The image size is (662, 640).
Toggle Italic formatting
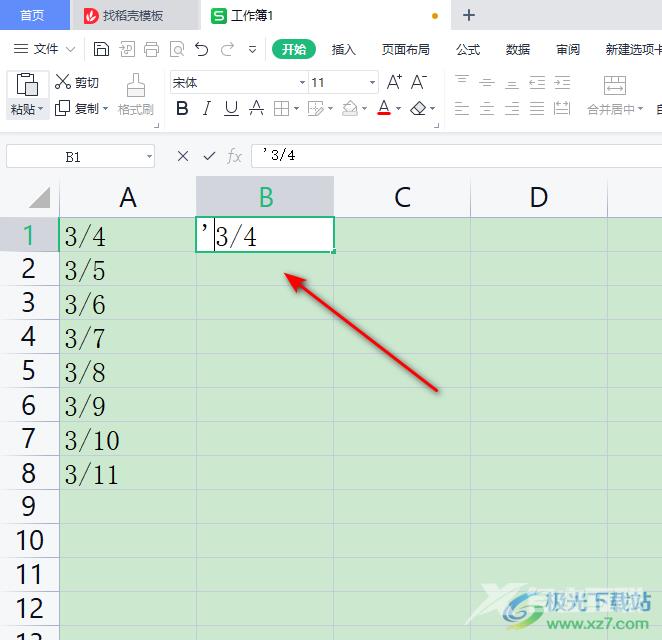pos(206,108)
